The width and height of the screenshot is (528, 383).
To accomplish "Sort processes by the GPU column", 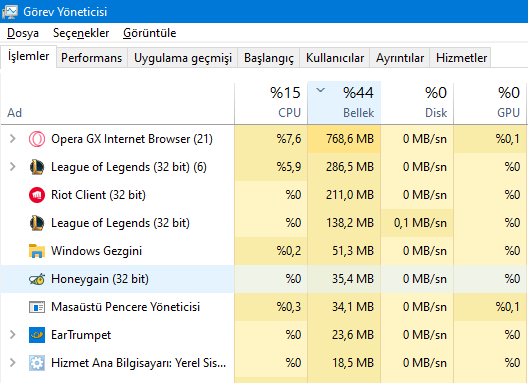I will point(490,103).
